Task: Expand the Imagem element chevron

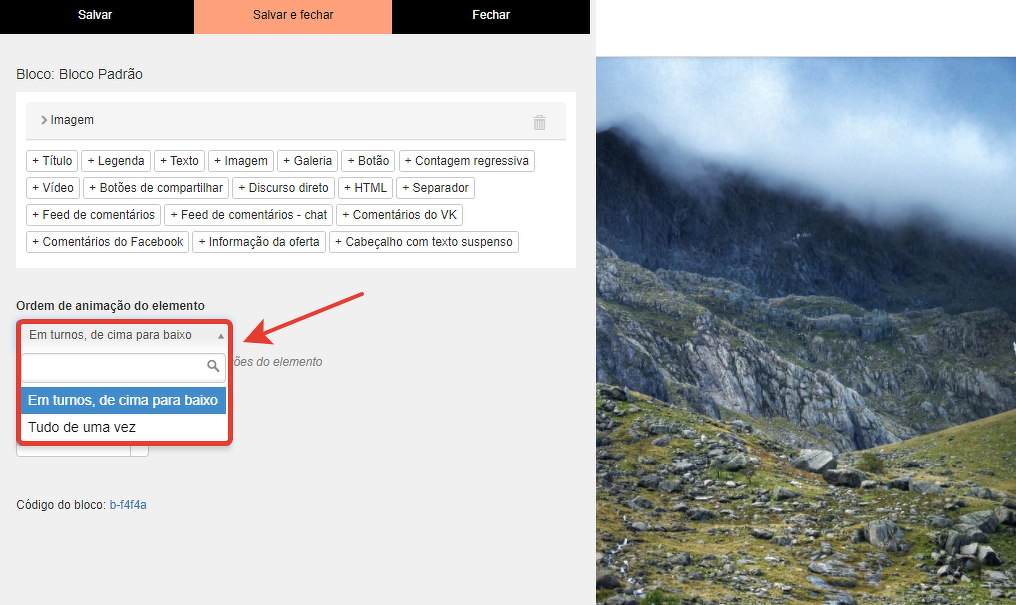Action: point(44,120)
